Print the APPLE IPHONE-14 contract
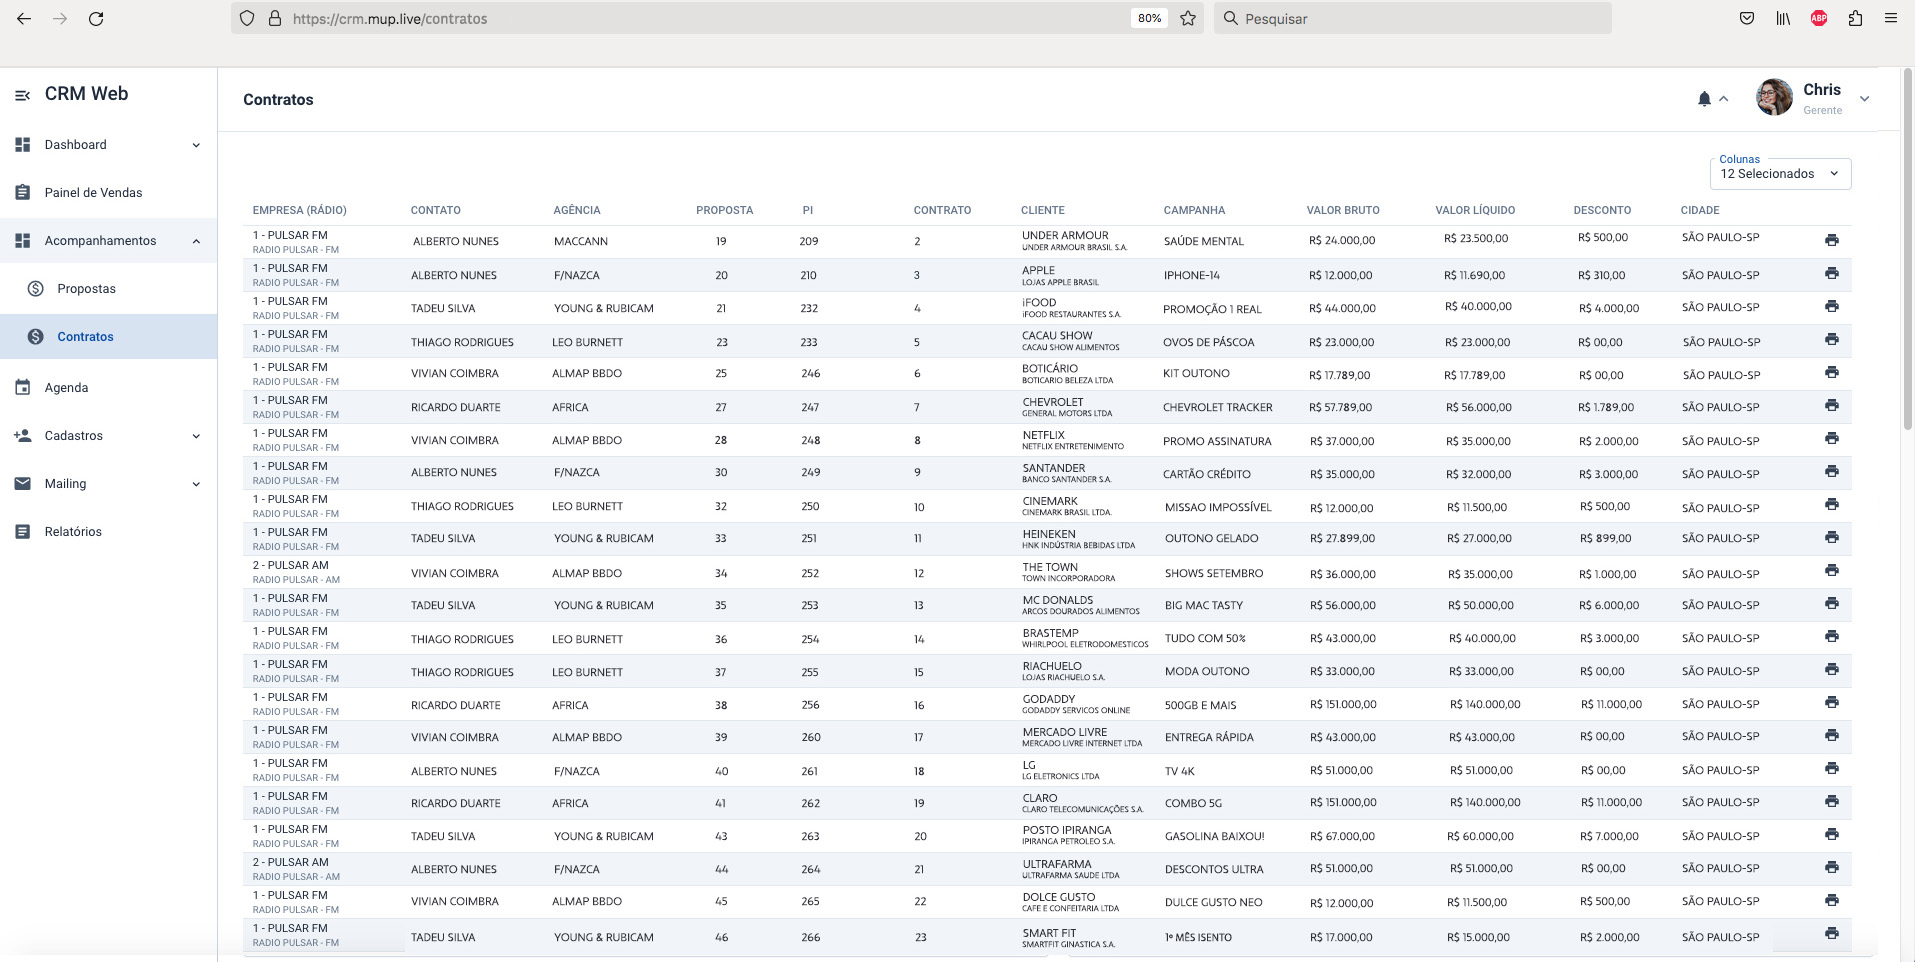 pos(1831,273)
